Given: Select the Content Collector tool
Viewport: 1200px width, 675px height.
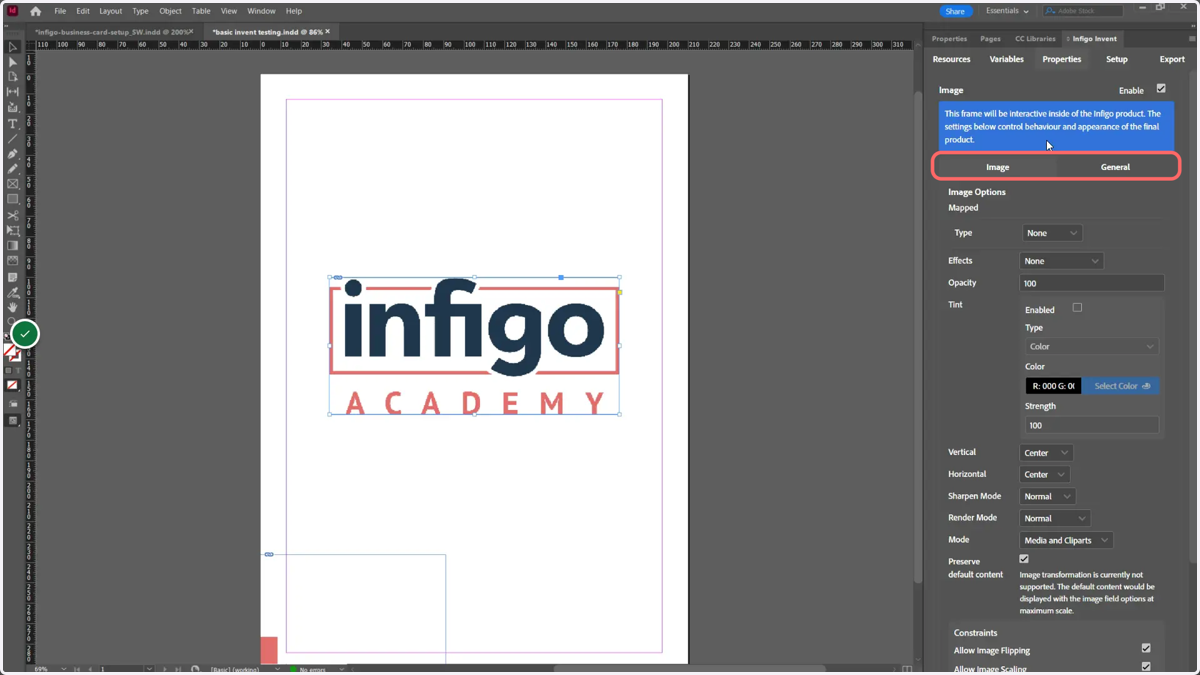Looking at the screenshot, I should [13, 108].
